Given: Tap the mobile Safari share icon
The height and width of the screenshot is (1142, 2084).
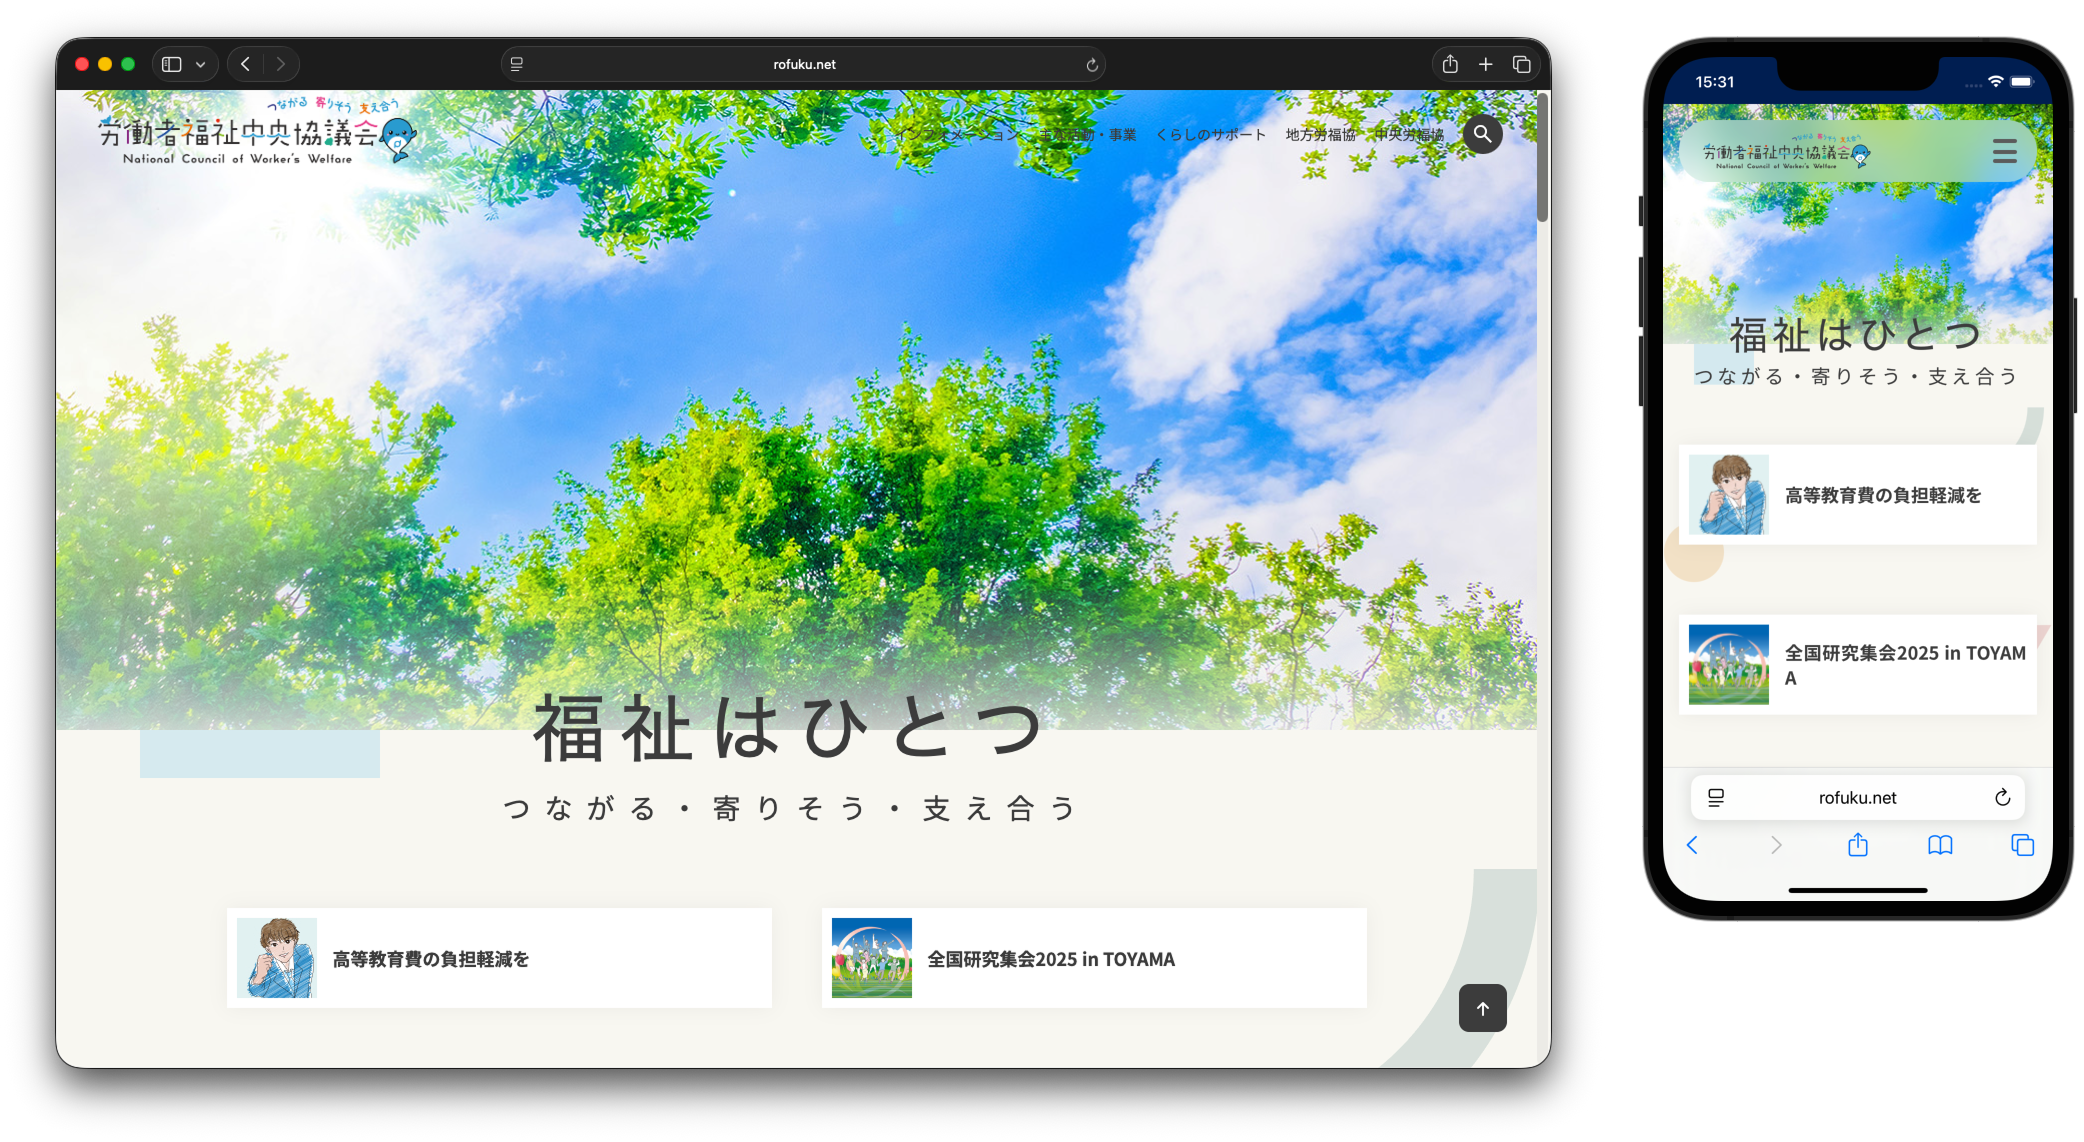Looking at the screenshot, I should click(1858, 846).
